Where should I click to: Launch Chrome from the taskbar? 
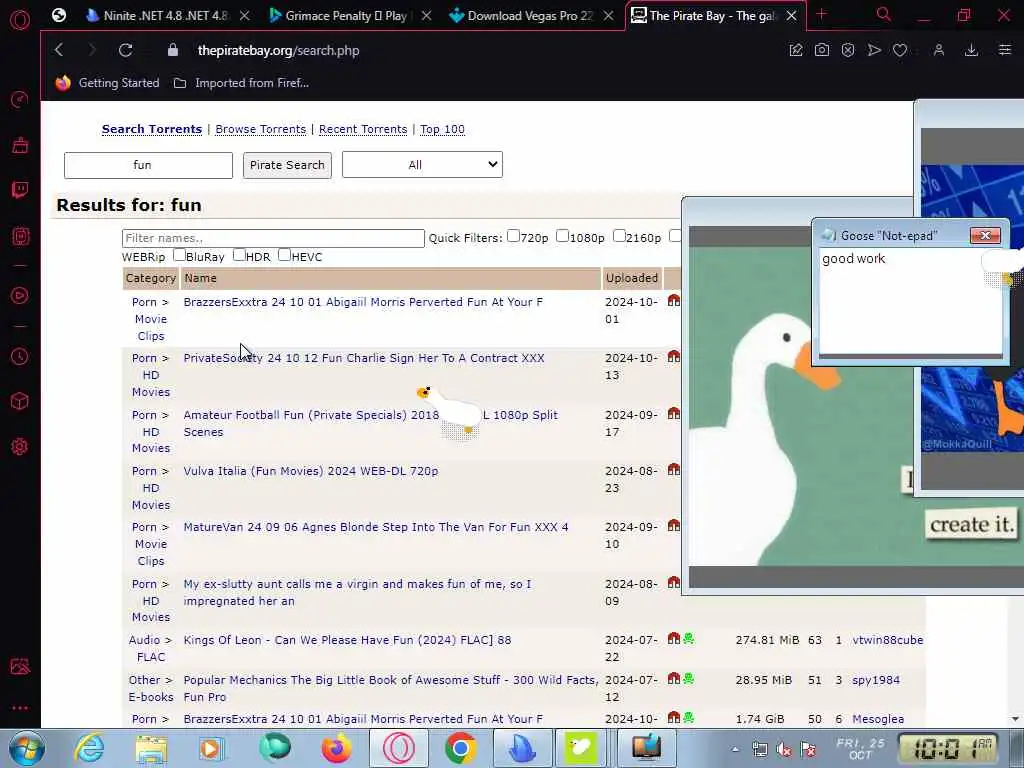coord(460,748)
